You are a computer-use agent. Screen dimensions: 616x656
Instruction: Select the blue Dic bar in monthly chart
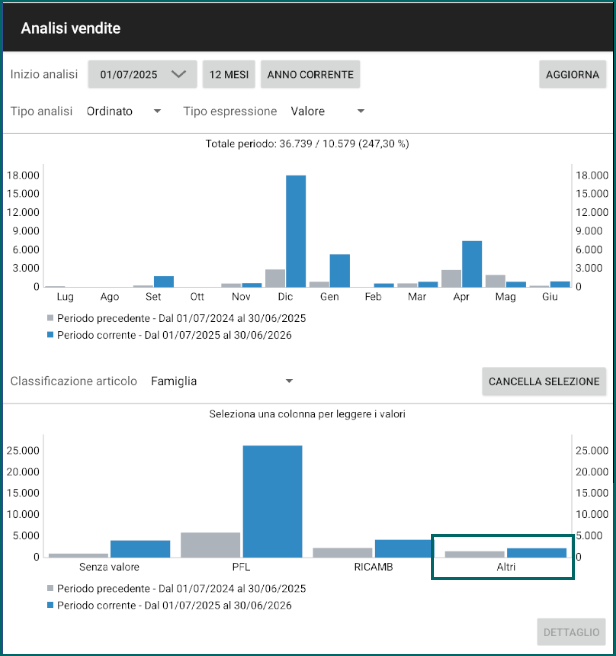[296, 231]
